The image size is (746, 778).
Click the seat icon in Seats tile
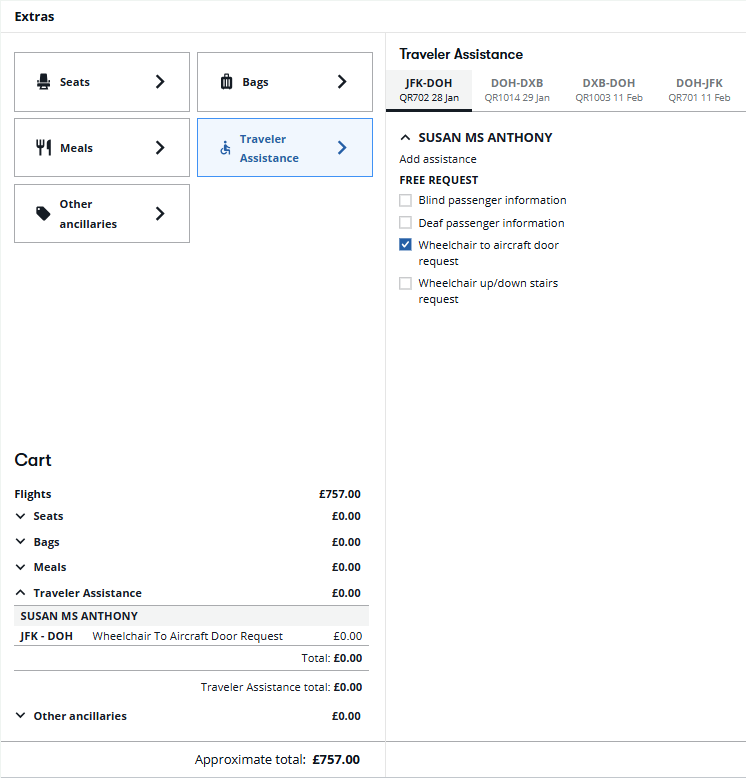(x=43, y=82)
